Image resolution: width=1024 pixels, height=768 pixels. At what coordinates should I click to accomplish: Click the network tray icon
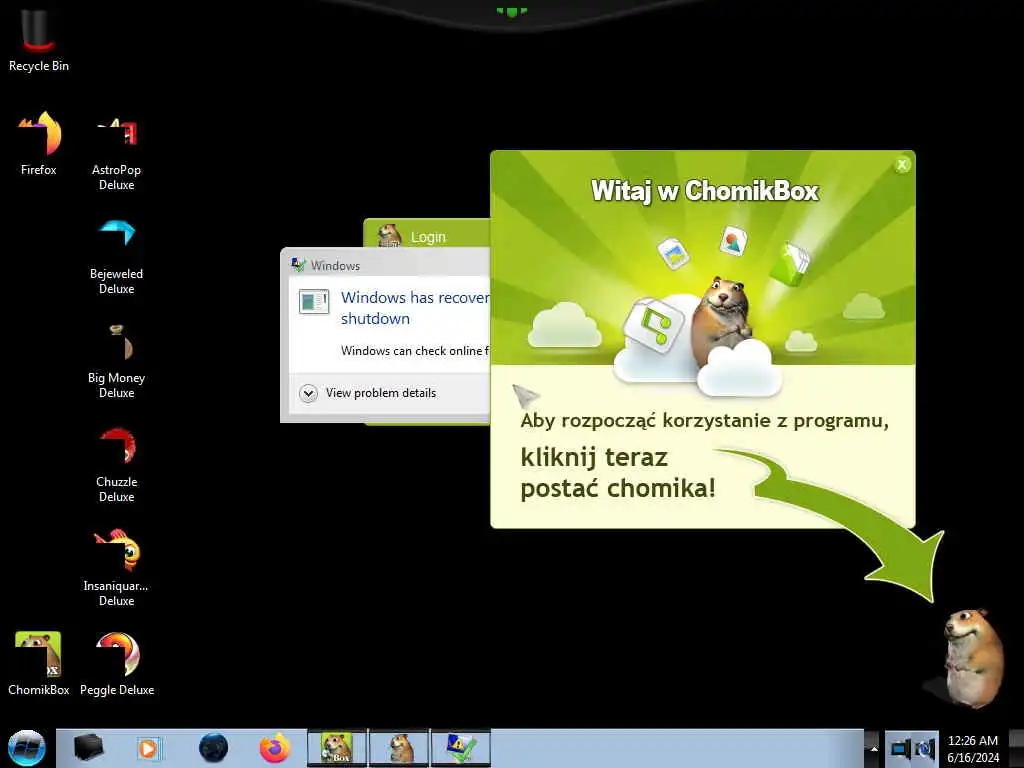(901, 748)
